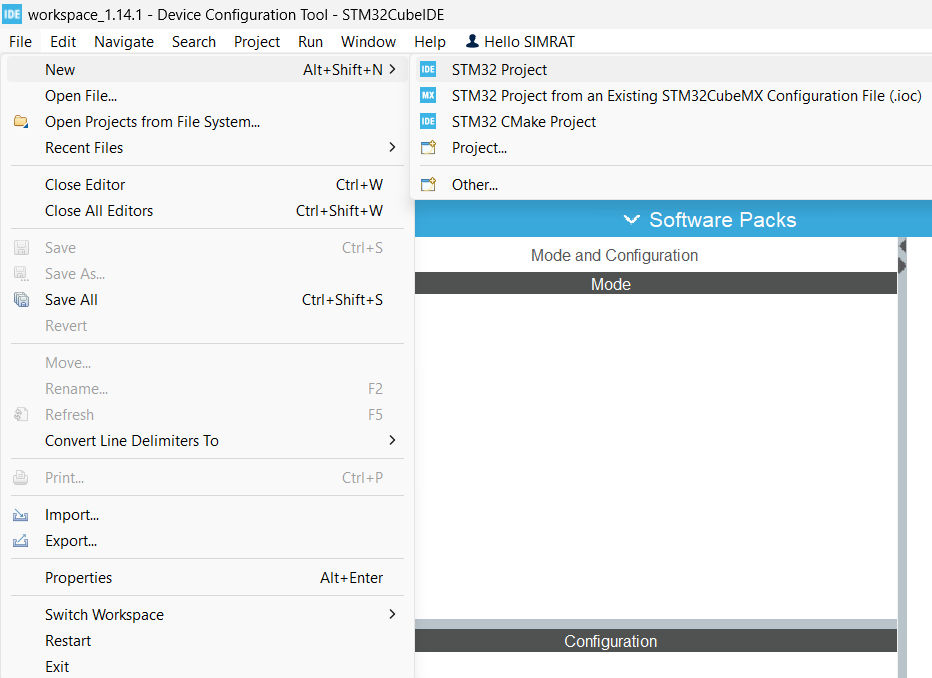This screenshot has width=932, height=678.
Task: Select Restart in File menu
Action: point(207,641)
